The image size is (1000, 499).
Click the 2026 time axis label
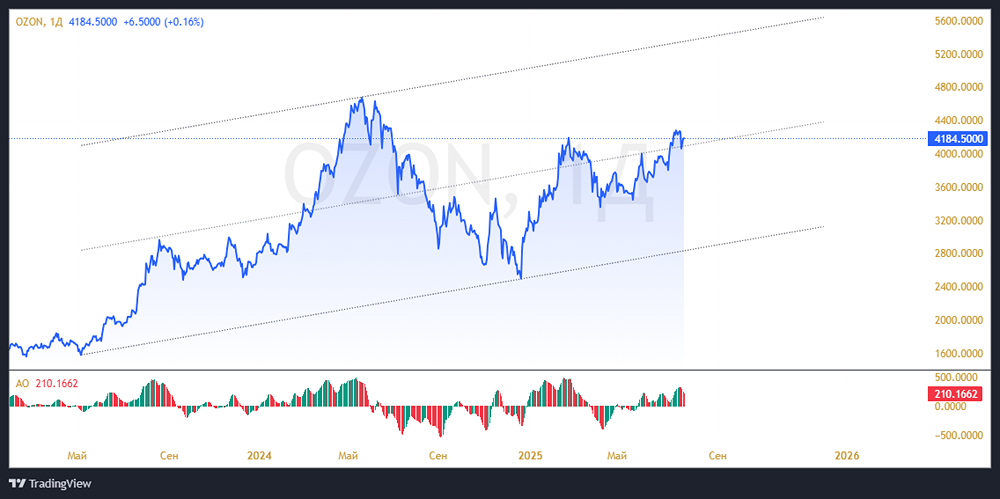(847, 456)
